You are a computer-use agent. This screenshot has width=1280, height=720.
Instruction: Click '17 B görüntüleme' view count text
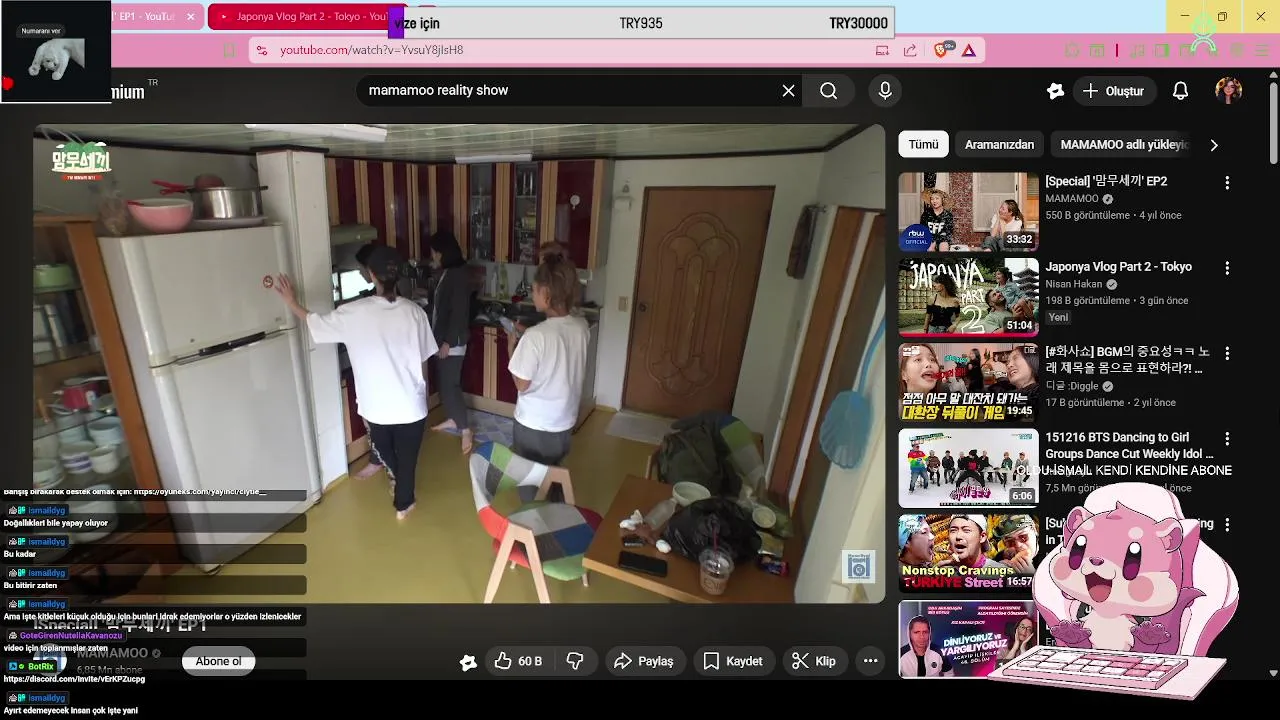point(1085,403)
